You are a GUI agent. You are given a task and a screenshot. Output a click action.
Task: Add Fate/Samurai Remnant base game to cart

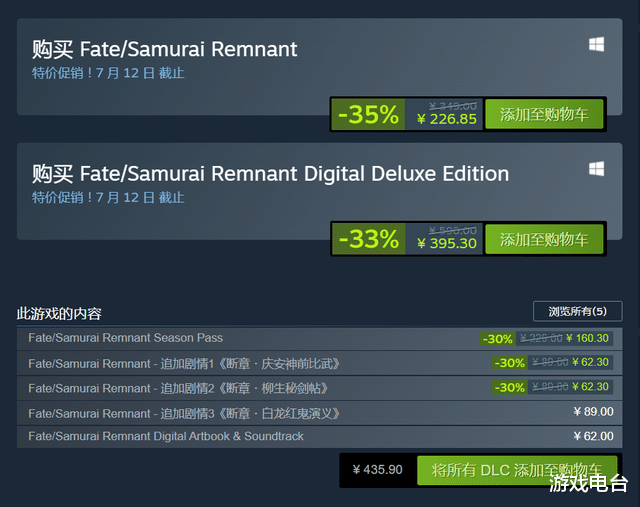click(544, 114)
